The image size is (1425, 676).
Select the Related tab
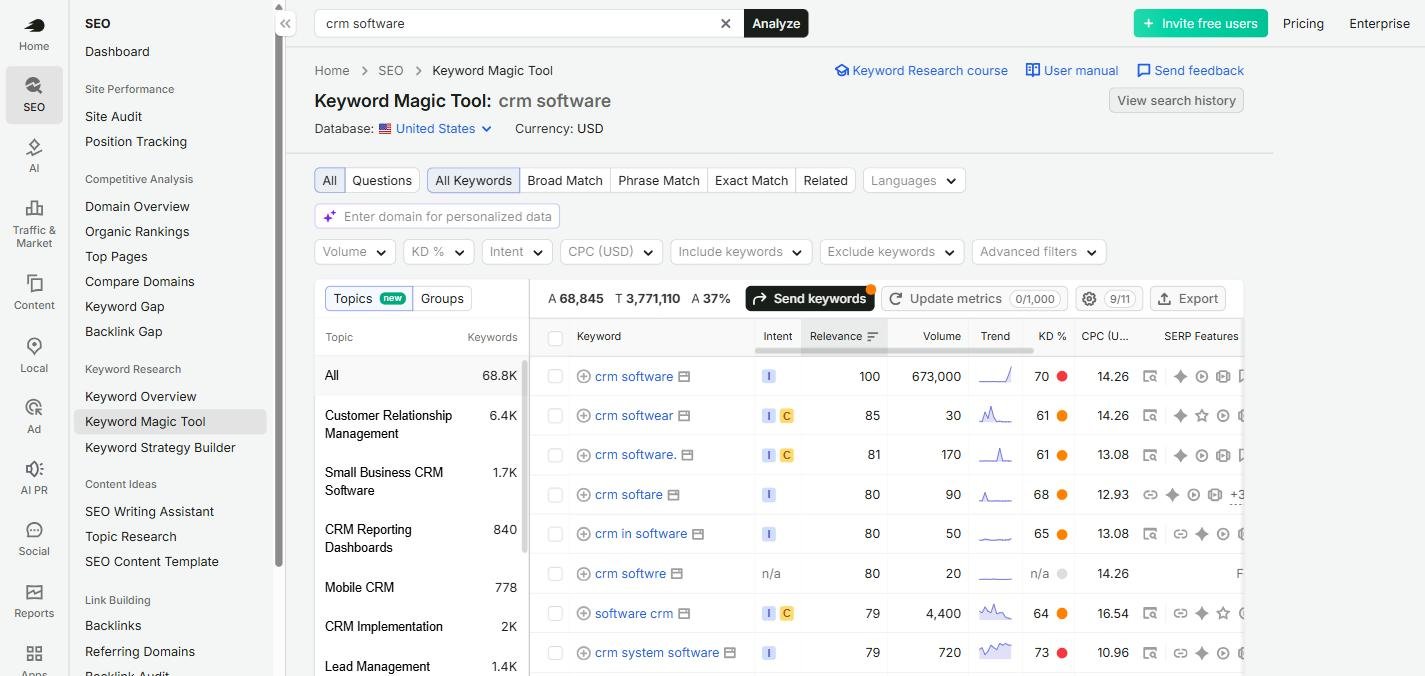(826, 180)
